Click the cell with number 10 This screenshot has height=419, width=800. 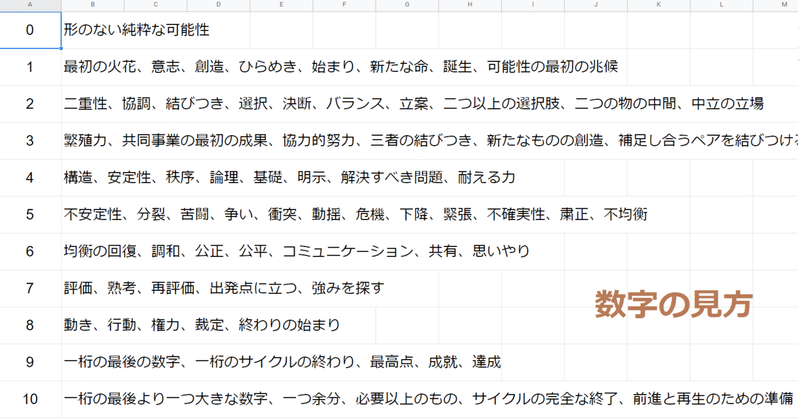[x=30, y=399]
